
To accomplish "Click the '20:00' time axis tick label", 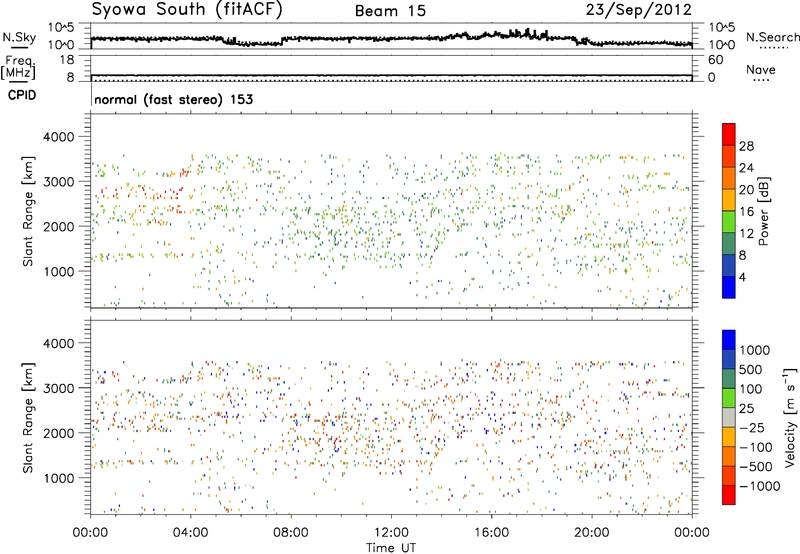I will (592, 533).
